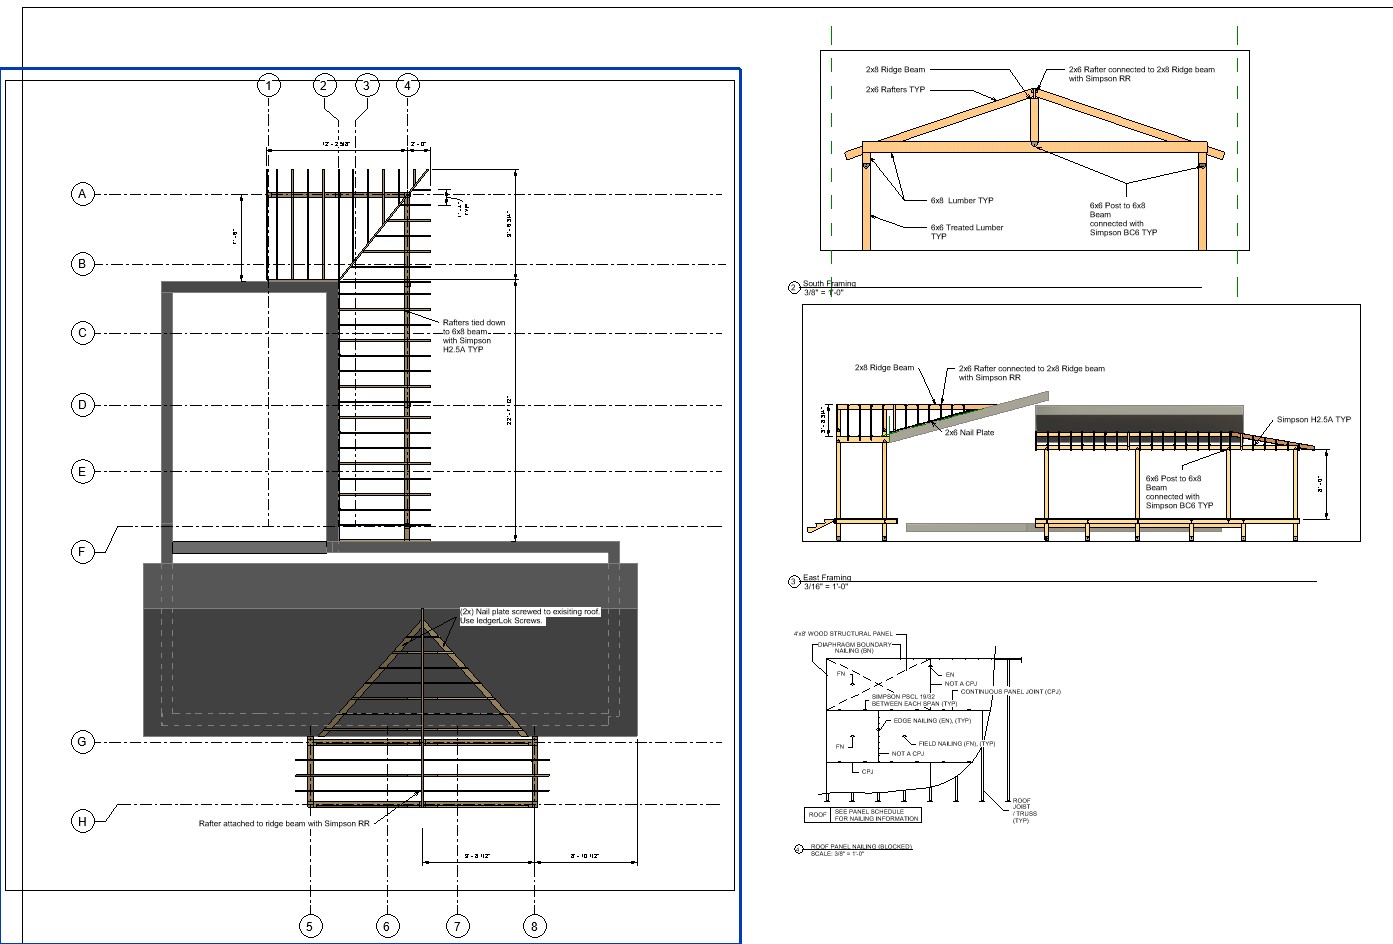Click 'SEE PANEL SCHEDULE FOR NAILING INFORMATION' box
1393x944 pixels.
[x=876, y=815]
